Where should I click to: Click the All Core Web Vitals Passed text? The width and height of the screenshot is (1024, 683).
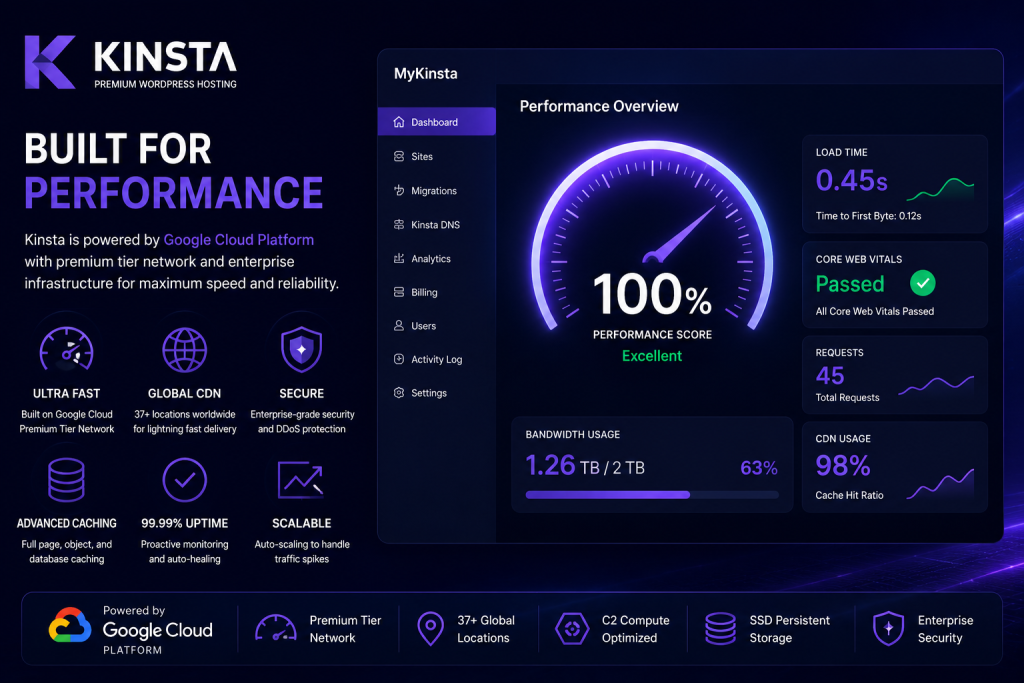(x=874, y=311)
